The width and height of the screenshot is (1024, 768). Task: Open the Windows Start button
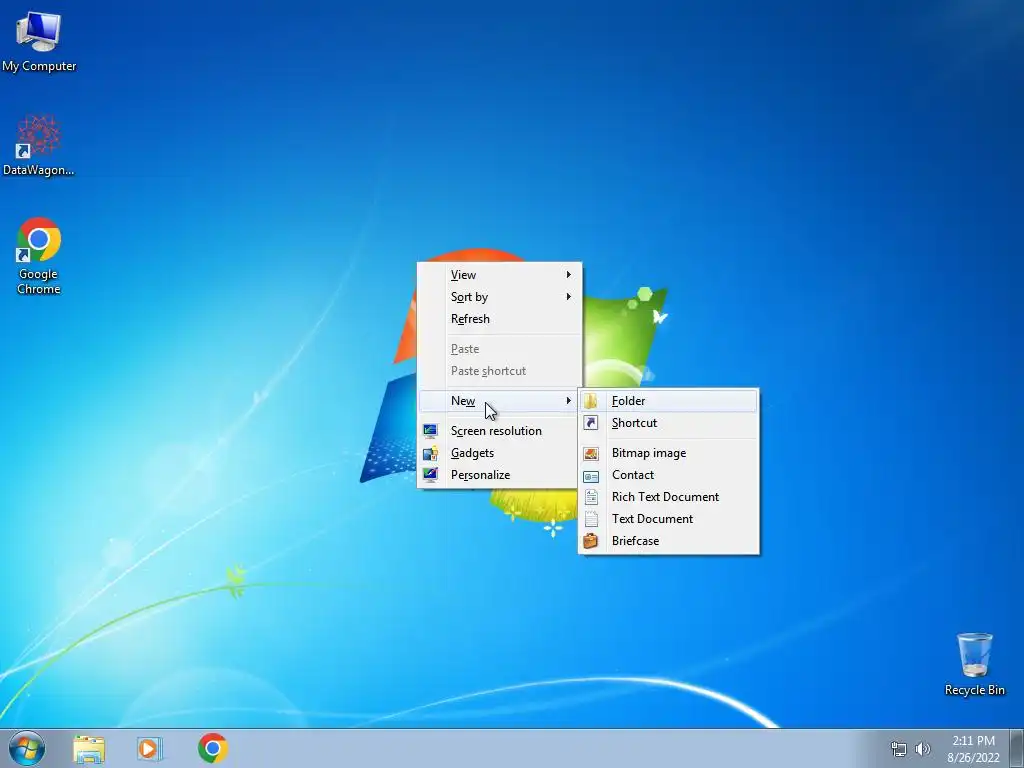[27, 748]
